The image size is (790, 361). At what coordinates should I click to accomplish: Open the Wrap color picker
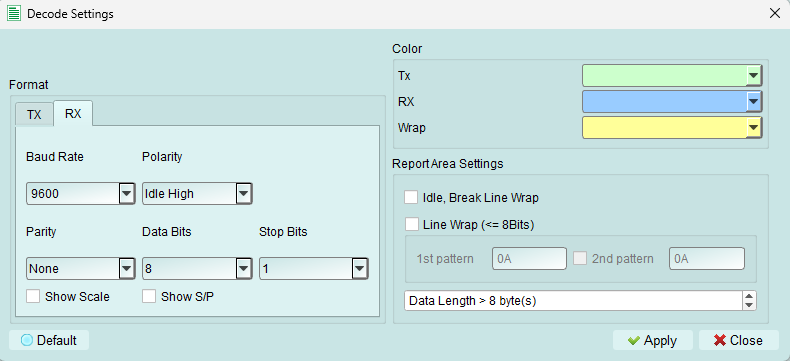672,128
